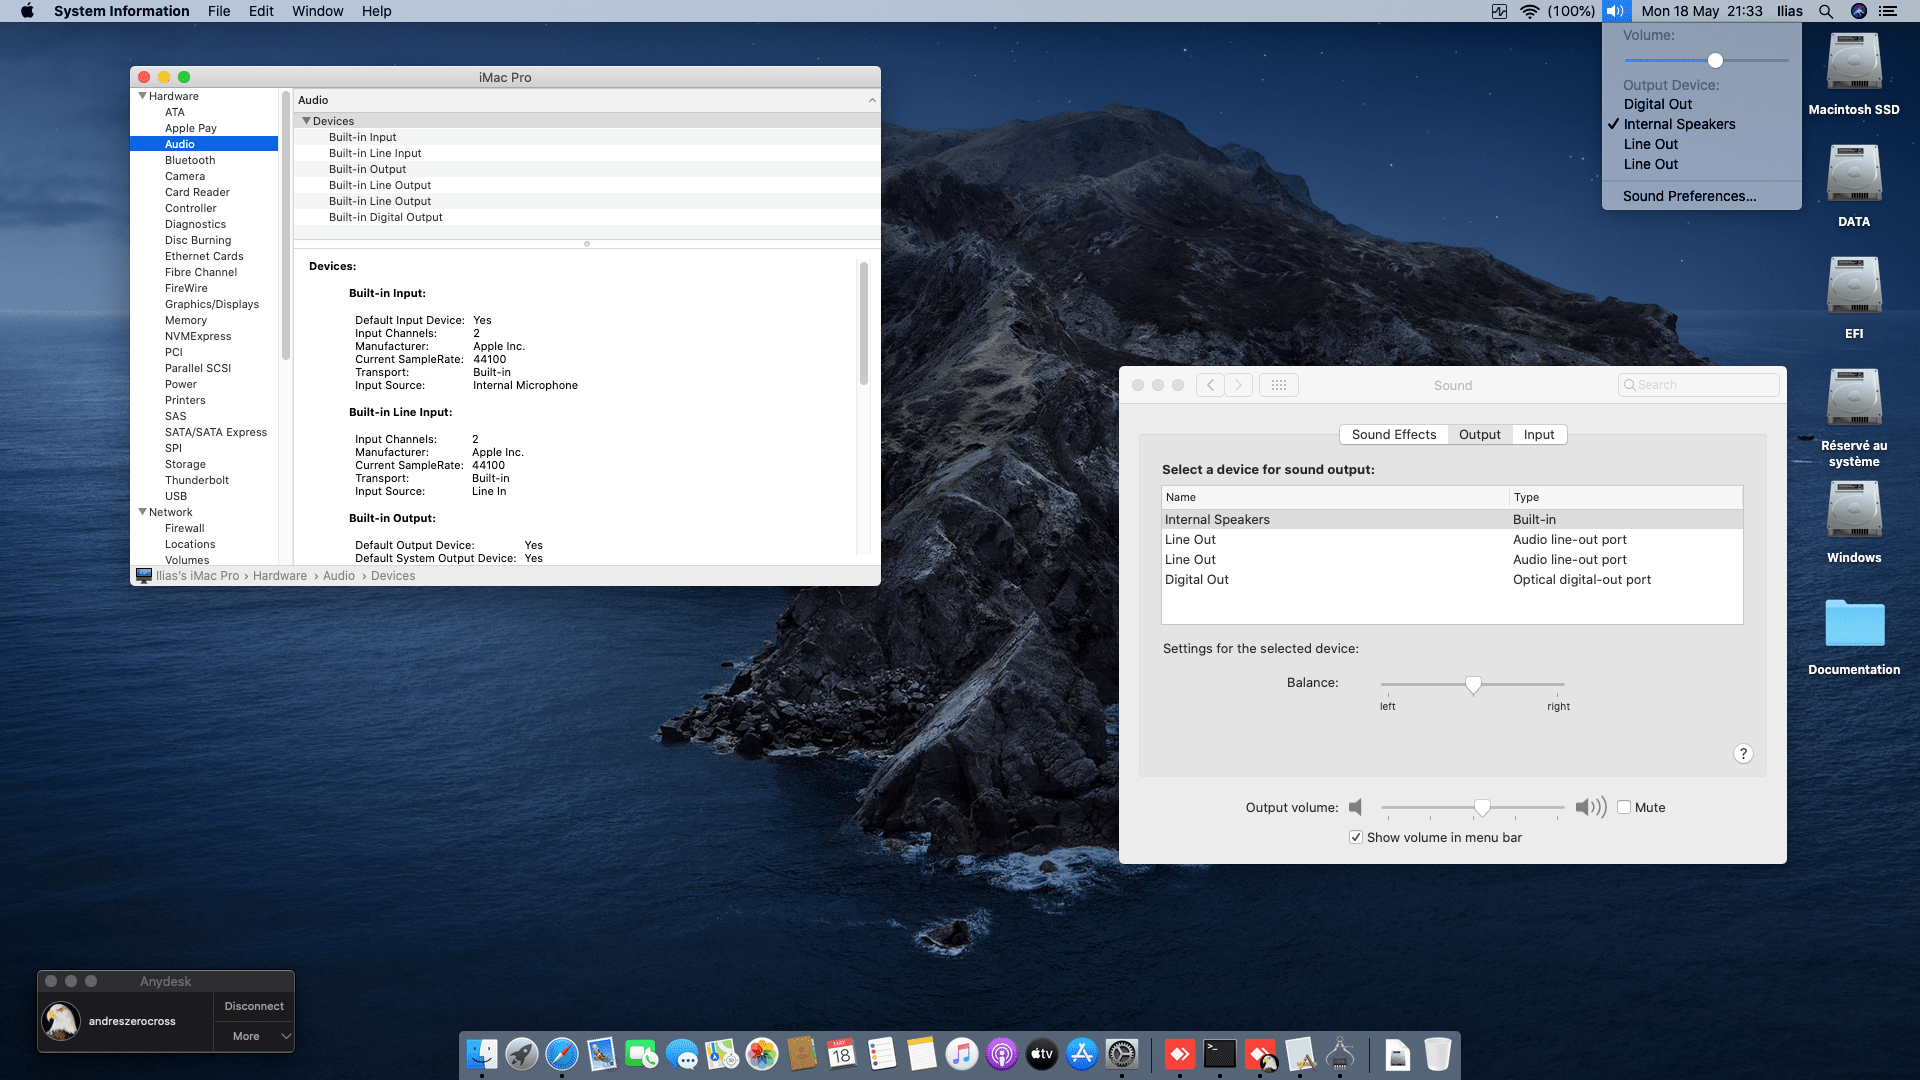The image size is (1920, 1080).
Task: Open System Preferences from the Dock
Action: tap(1122, 1053)
